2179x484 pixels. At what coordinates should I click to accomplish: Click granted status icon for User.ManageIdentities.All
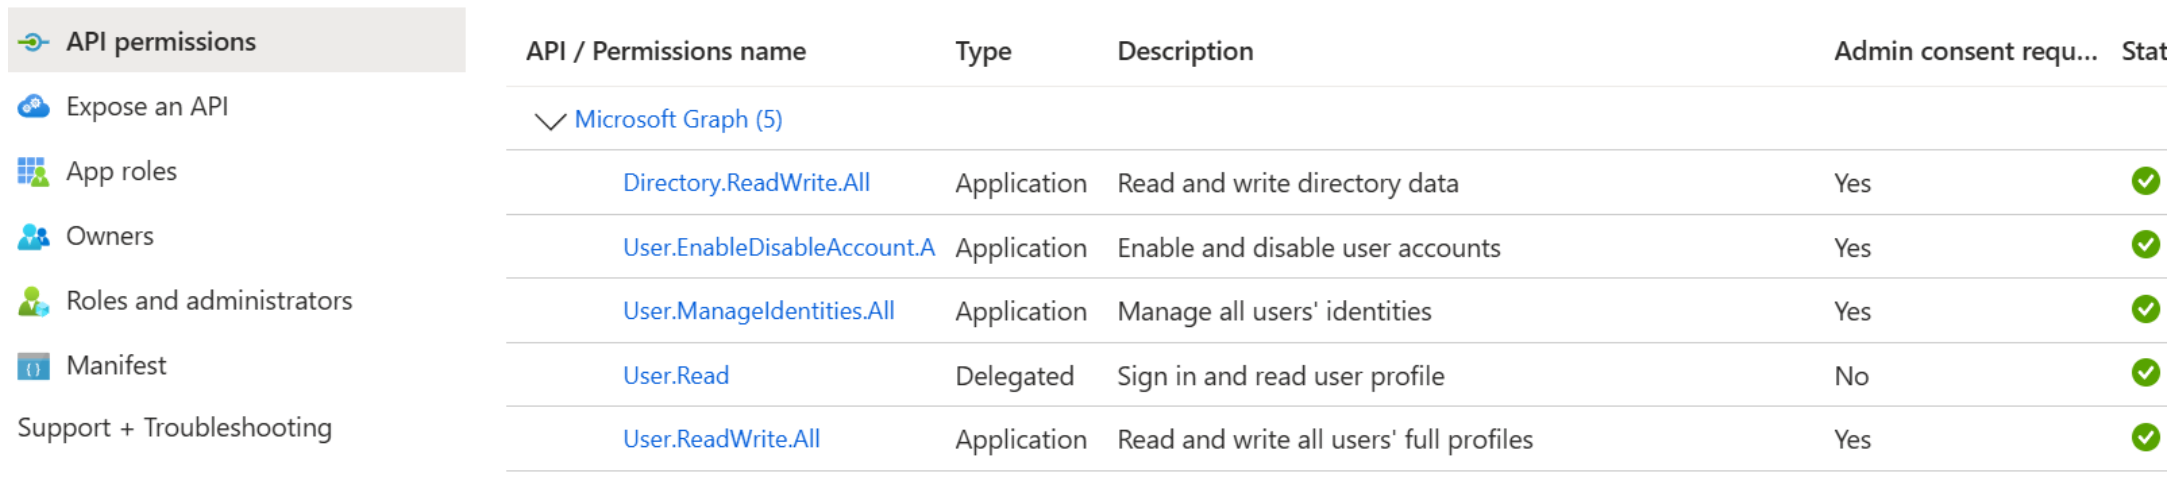click(2145, 309)
